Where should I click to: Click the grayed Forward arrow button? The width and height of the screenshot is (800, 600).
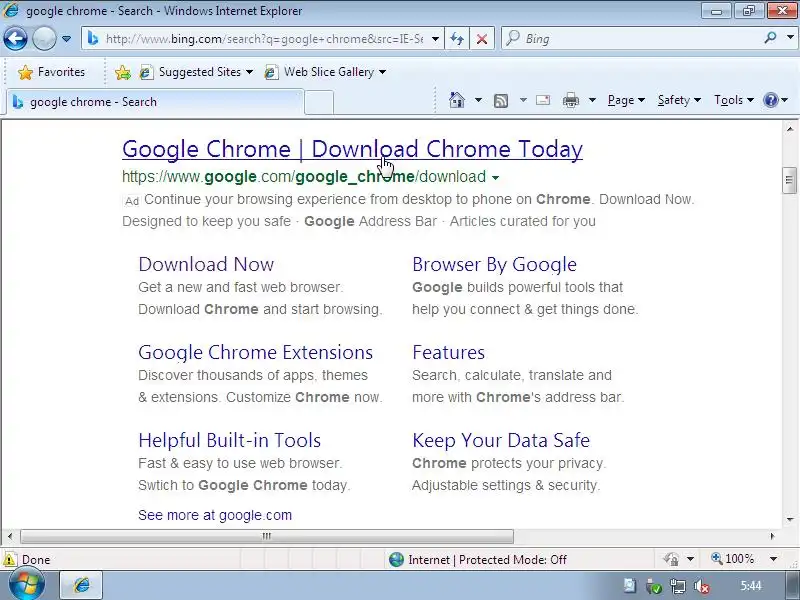click(x=44, y=38)
